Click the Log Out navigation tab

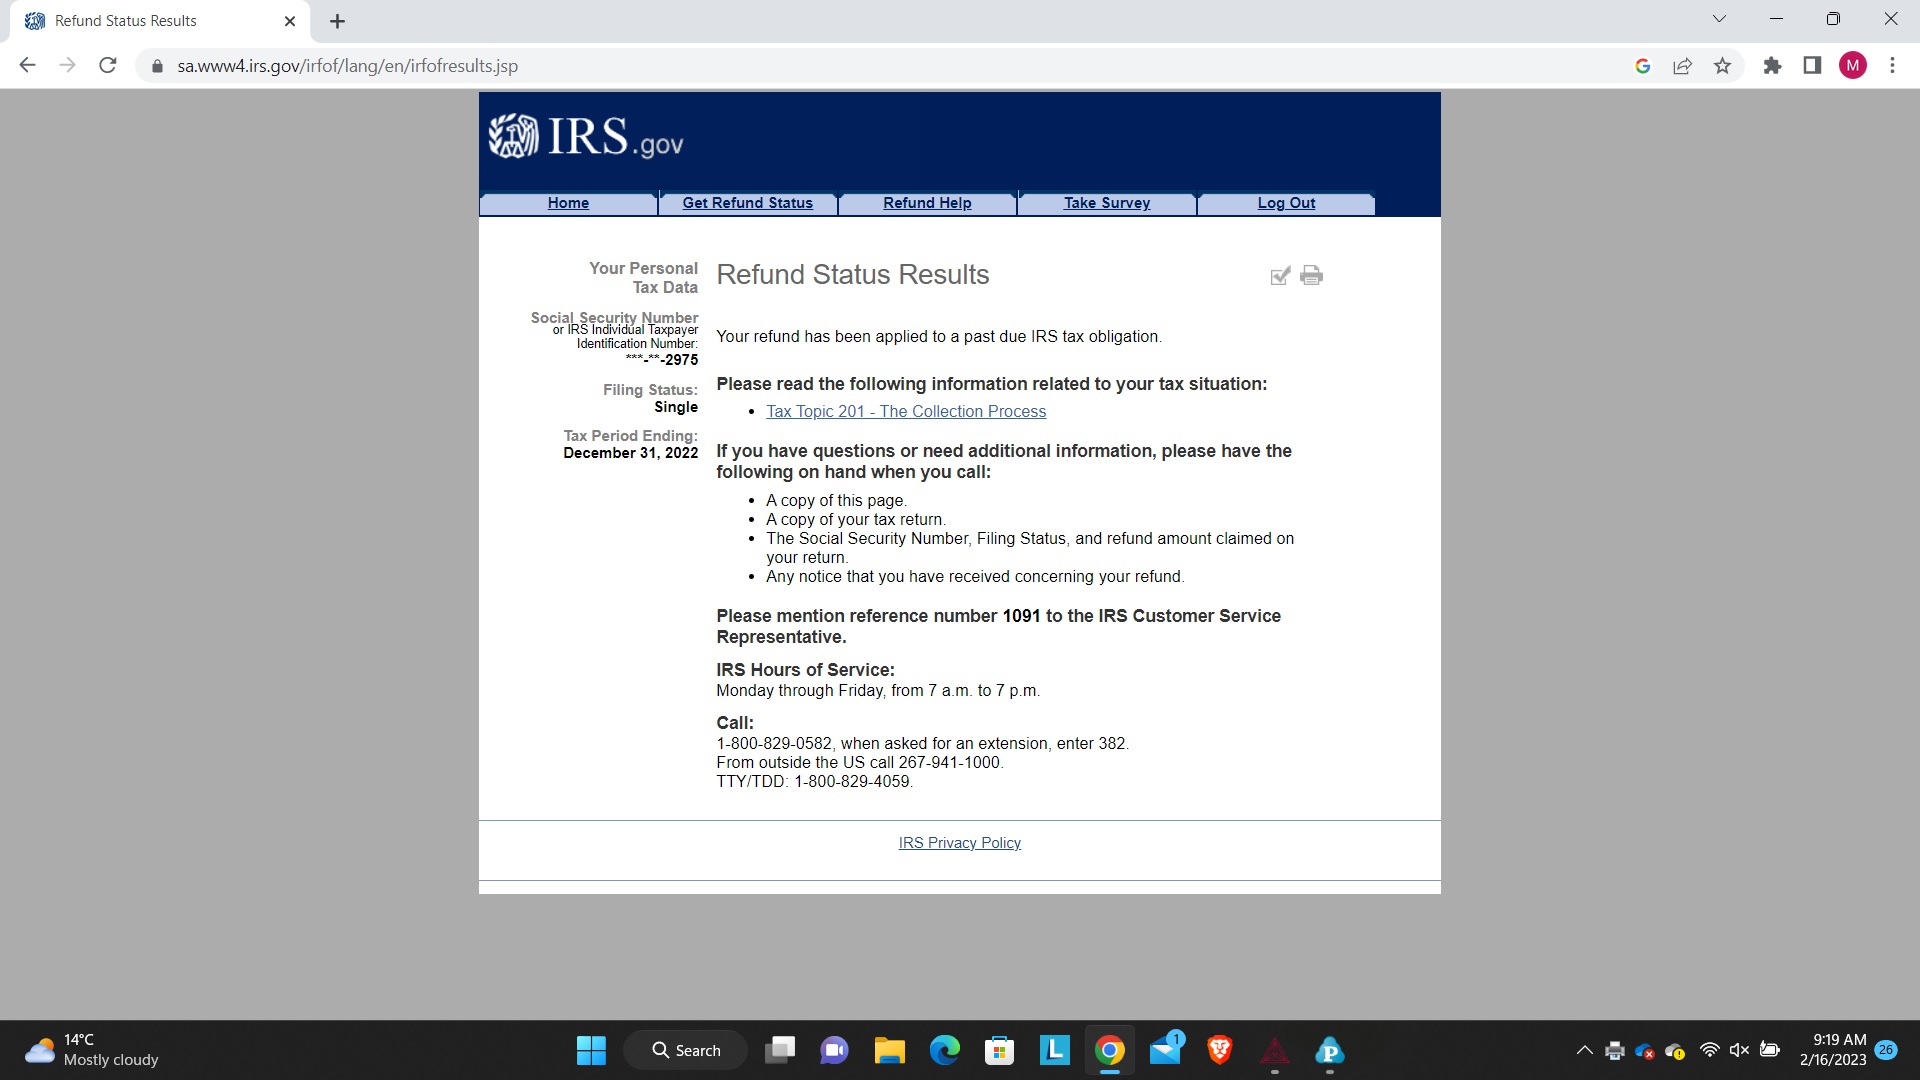pyautogui.click(x=1286, y=203)
